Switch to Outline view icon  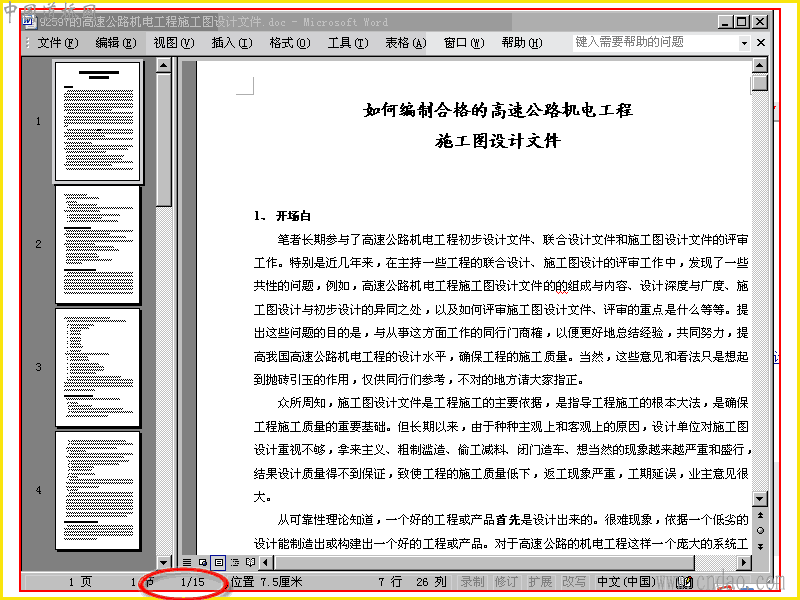[x=235, y=562]
